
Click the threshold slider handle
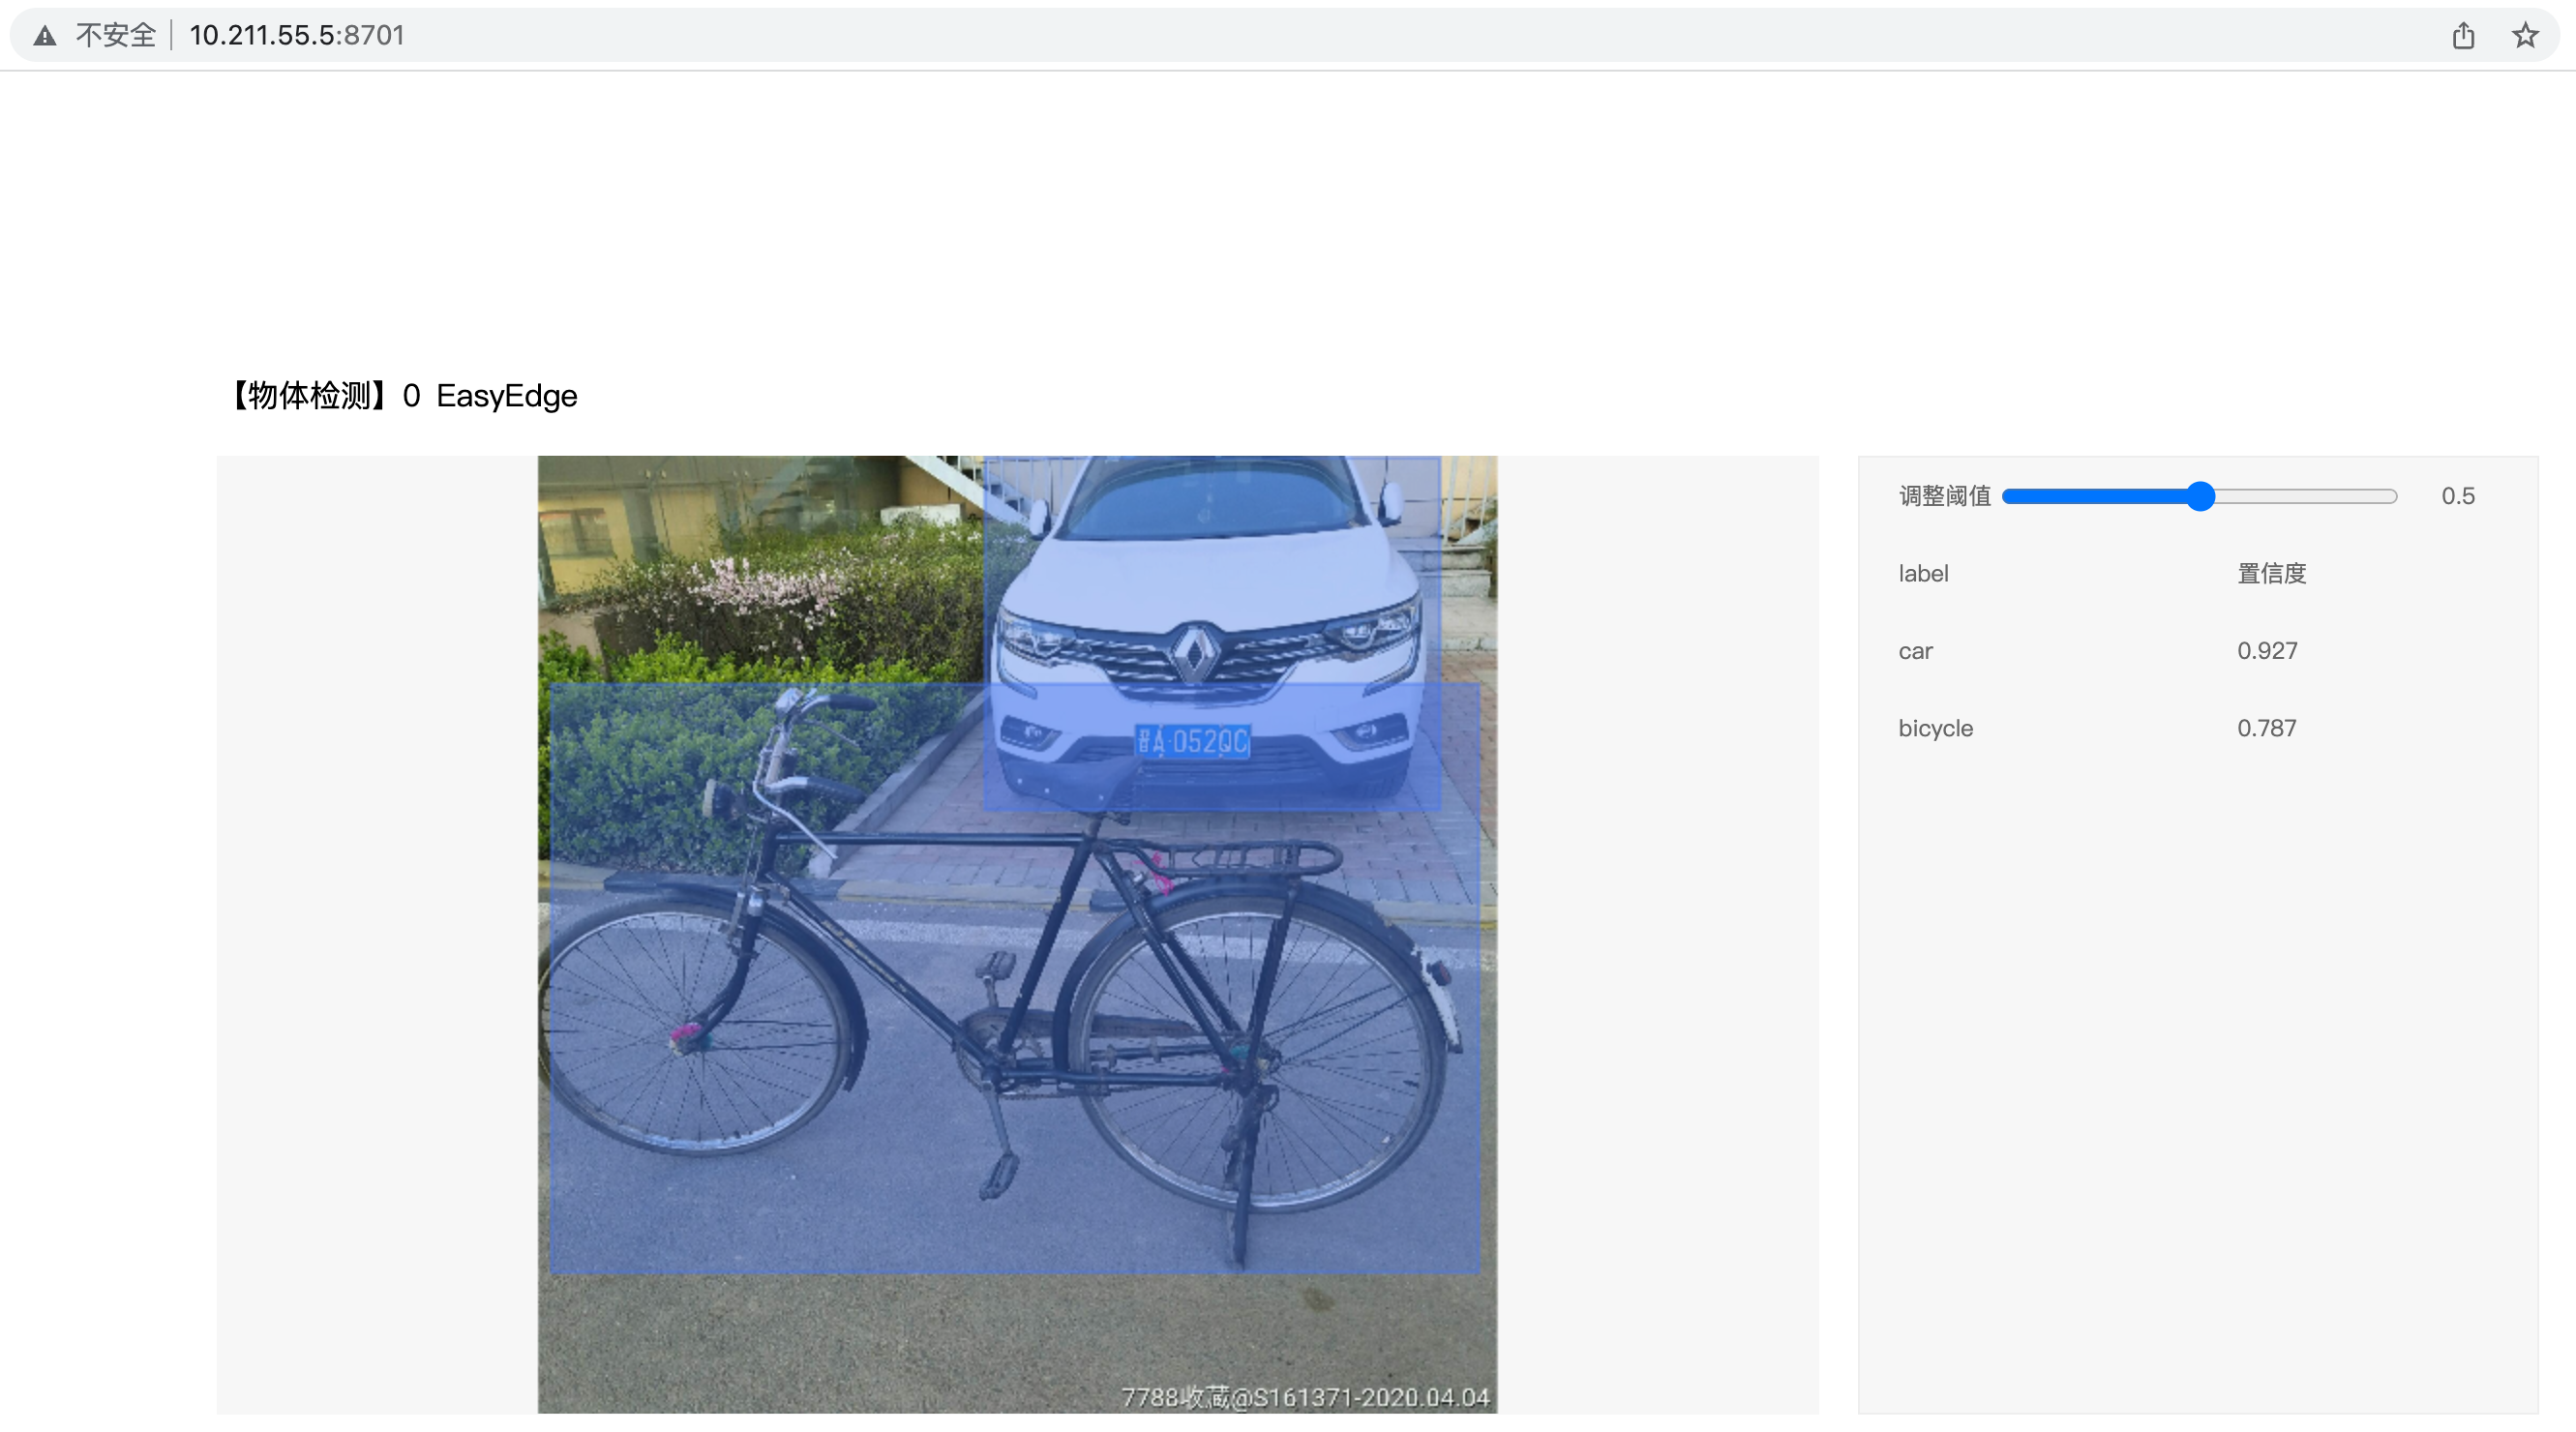tap(2200, 496)
